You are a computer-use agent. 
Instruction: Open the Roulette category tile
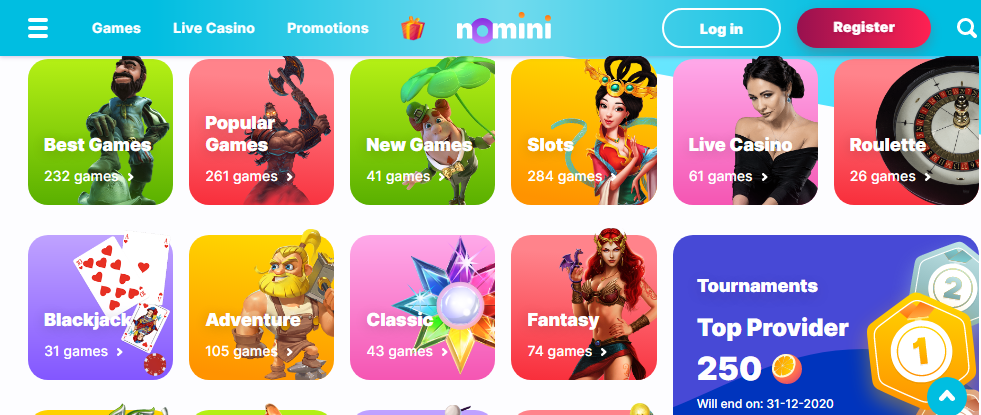(x=907, y=131)
